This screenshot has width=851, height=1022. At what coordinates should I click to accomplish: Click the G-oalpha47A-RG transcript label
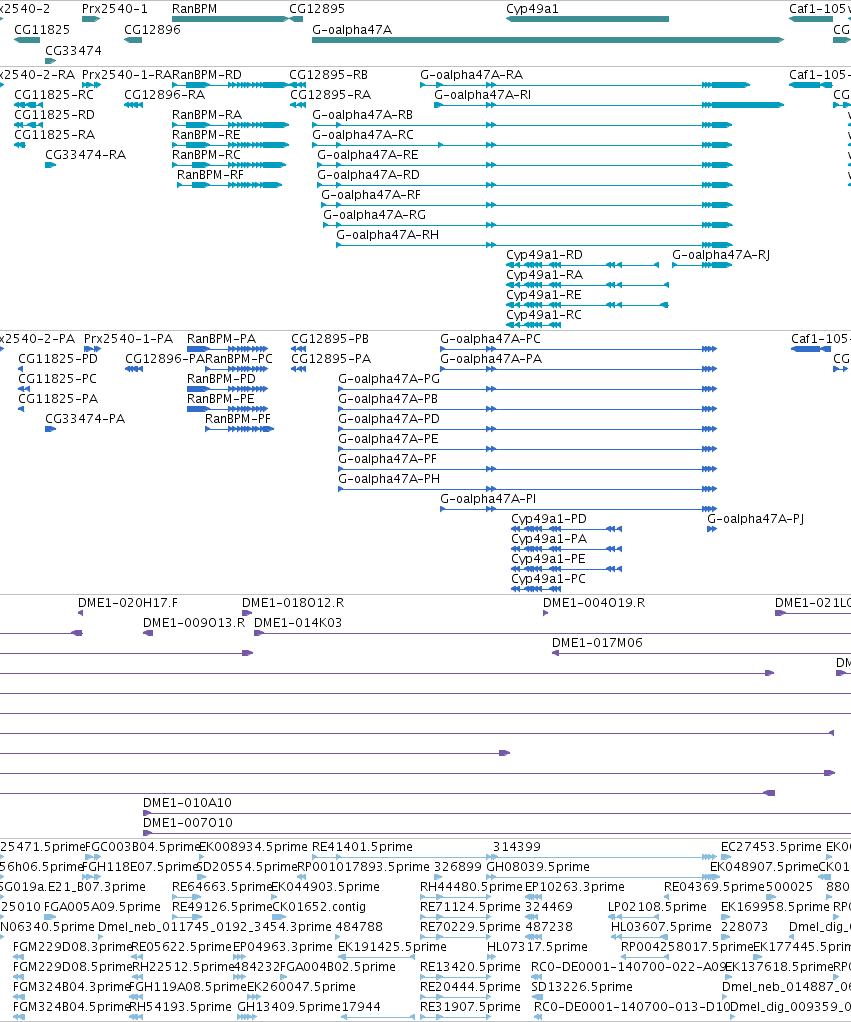(374, 214)
